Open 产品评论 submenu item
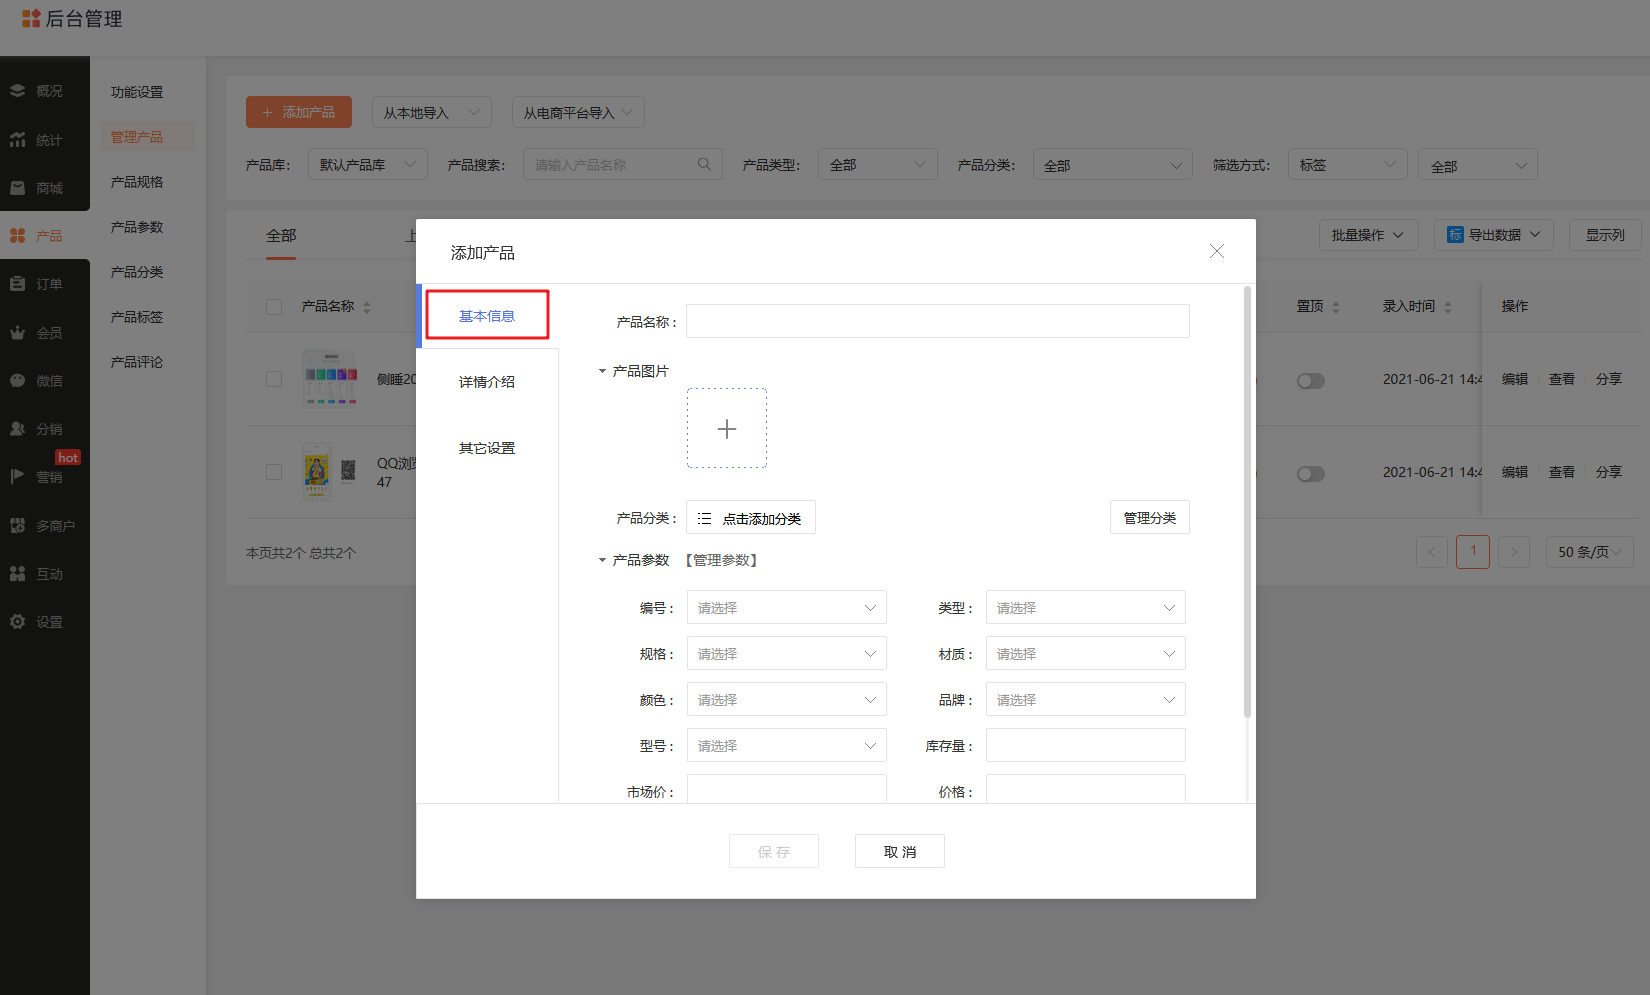The width and height of the screenshot is (1650, 995). pos(137,362)
